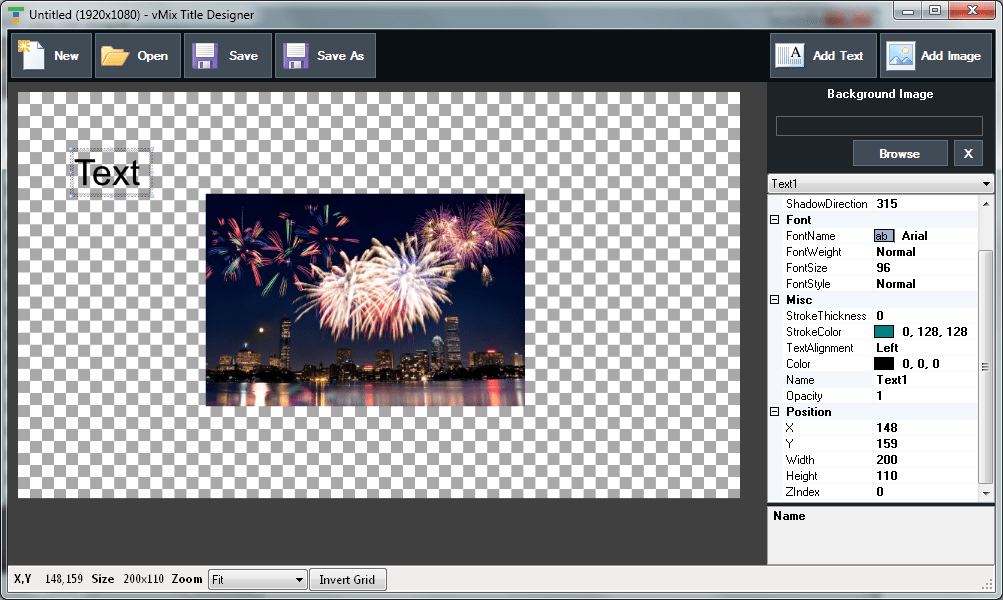The height and width of the screenshot is (600, 1003).
Task: Open an existing title project
Action: coord(137,55)
